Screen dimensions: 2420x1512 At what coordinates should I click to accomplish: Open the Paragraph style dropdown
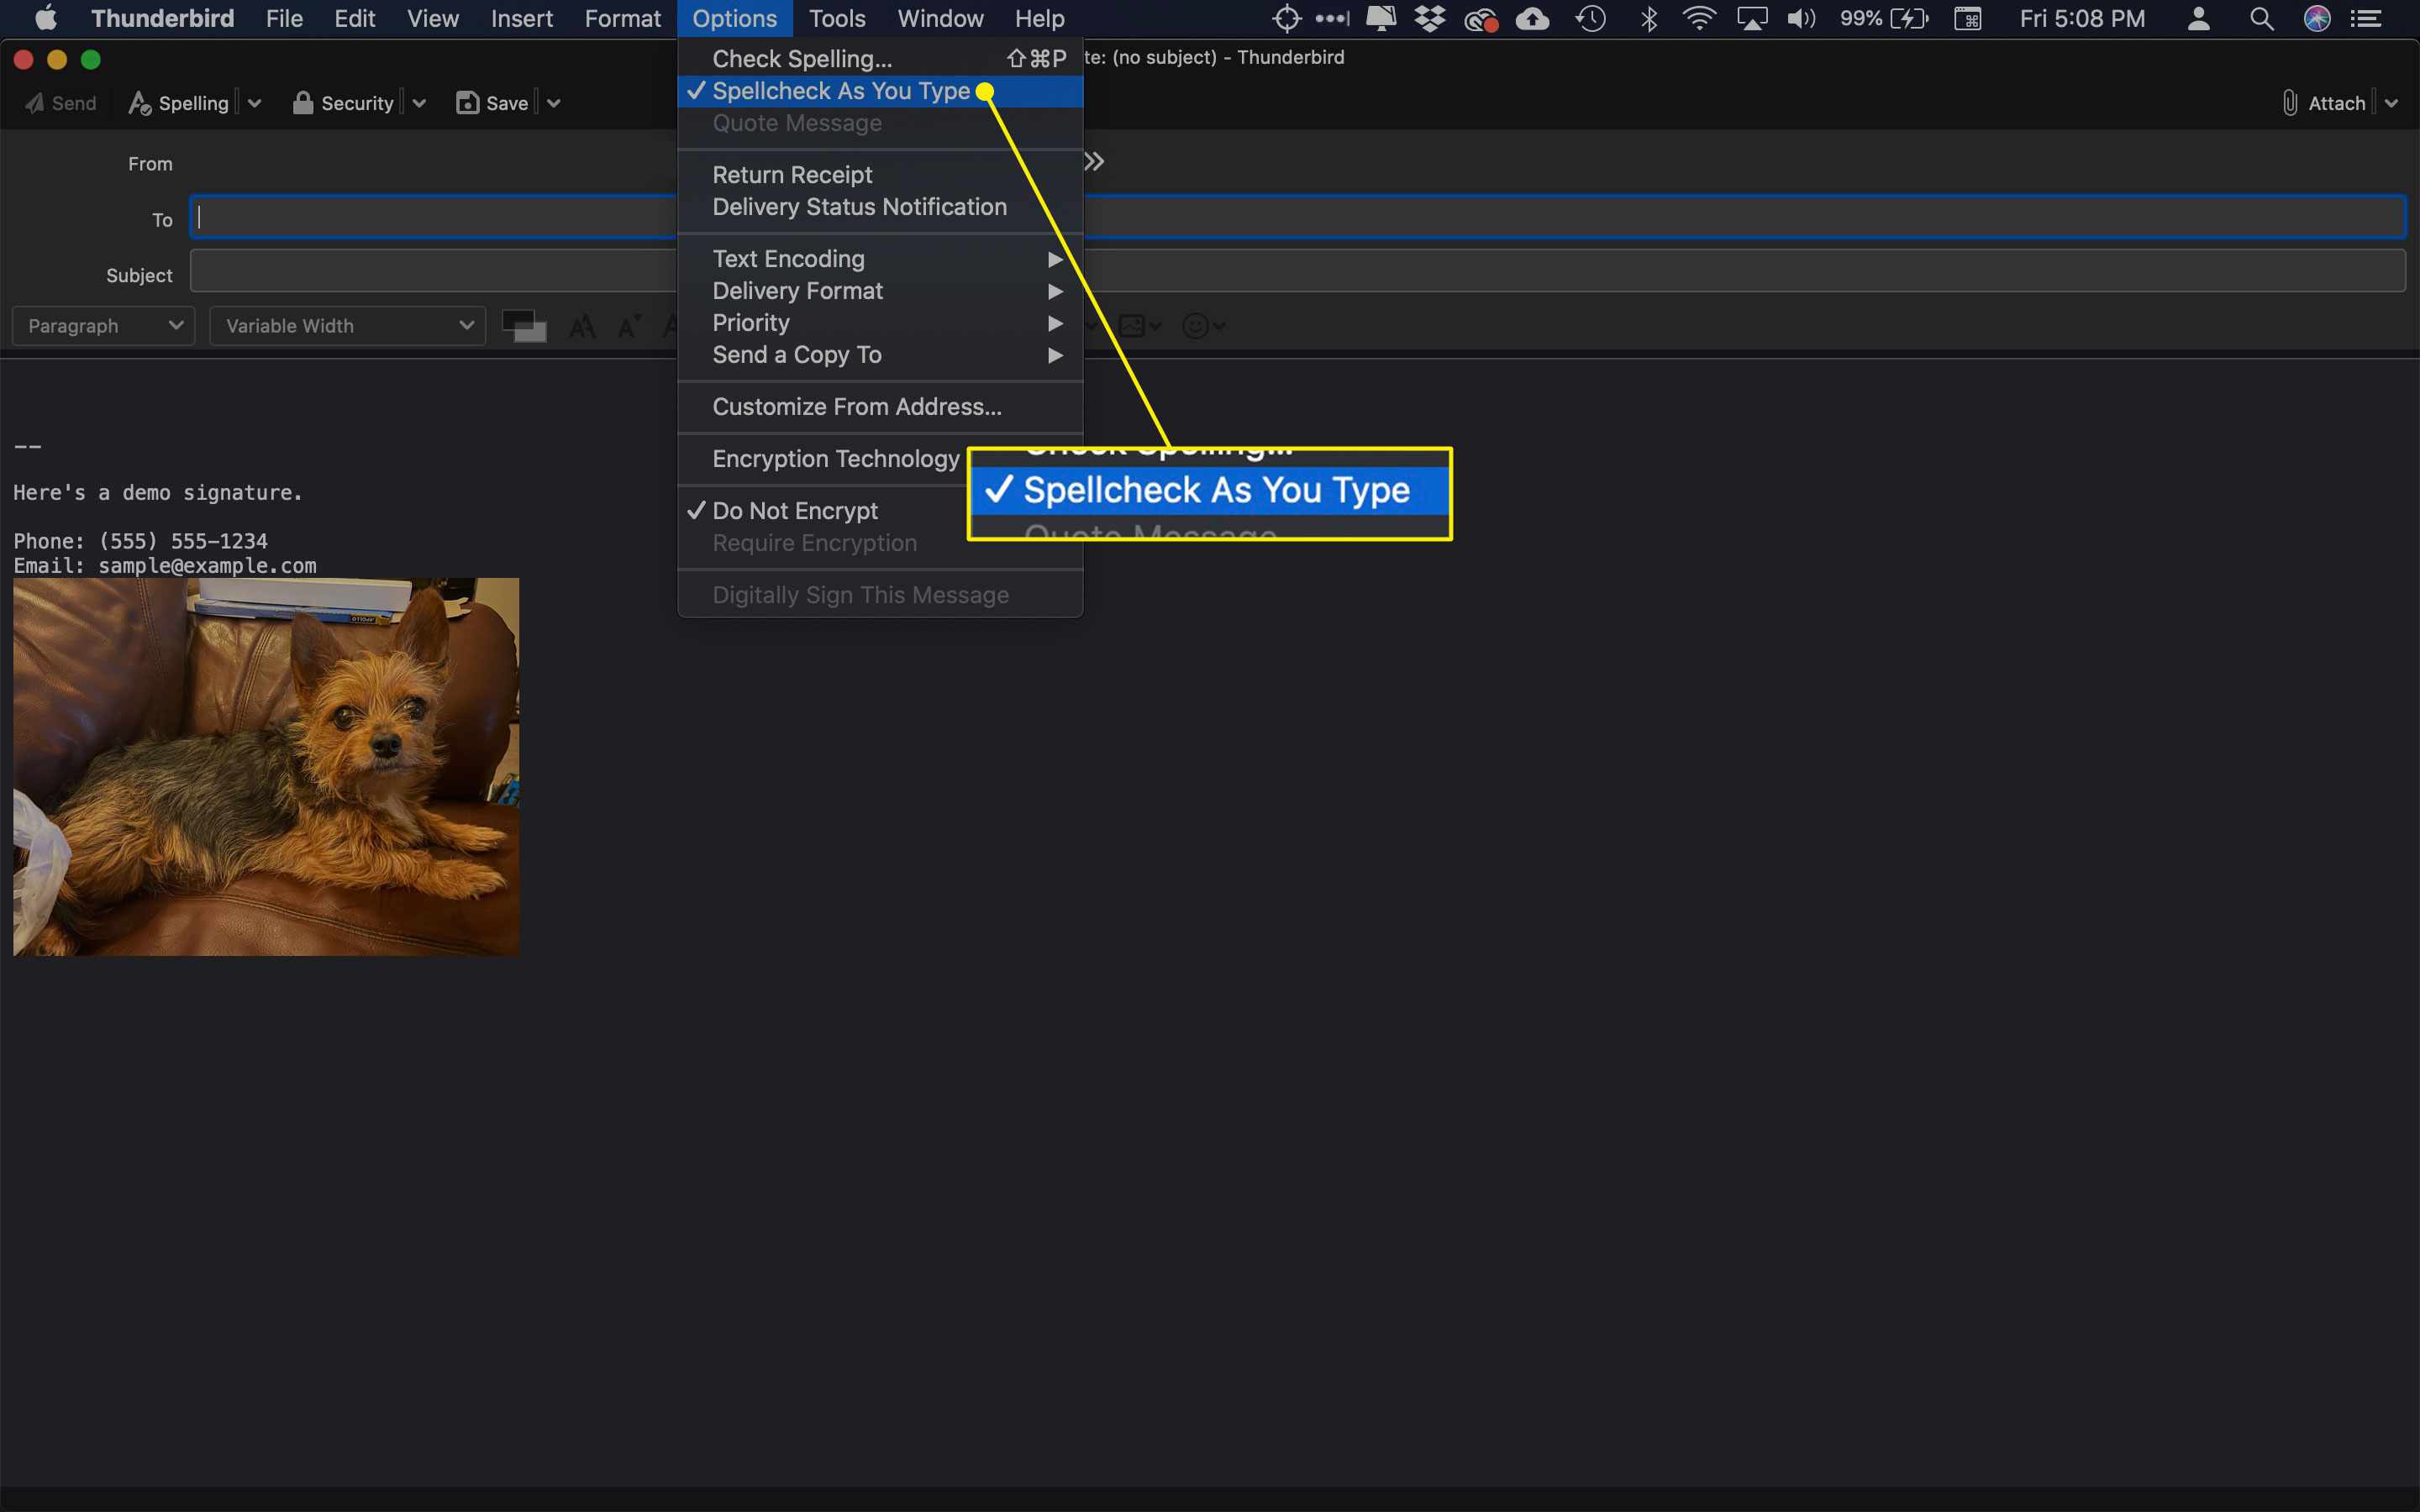point(104,326)
